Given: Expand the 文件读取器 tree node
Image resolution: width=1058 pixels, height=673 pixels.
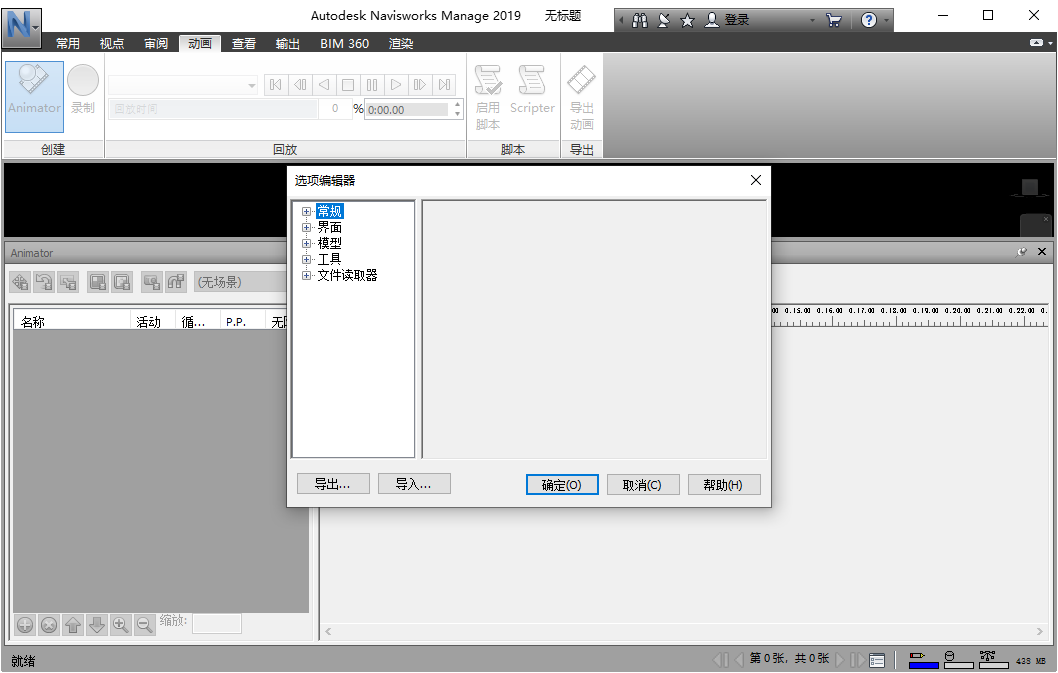Looking at the screenshot, I should [306, 275].
